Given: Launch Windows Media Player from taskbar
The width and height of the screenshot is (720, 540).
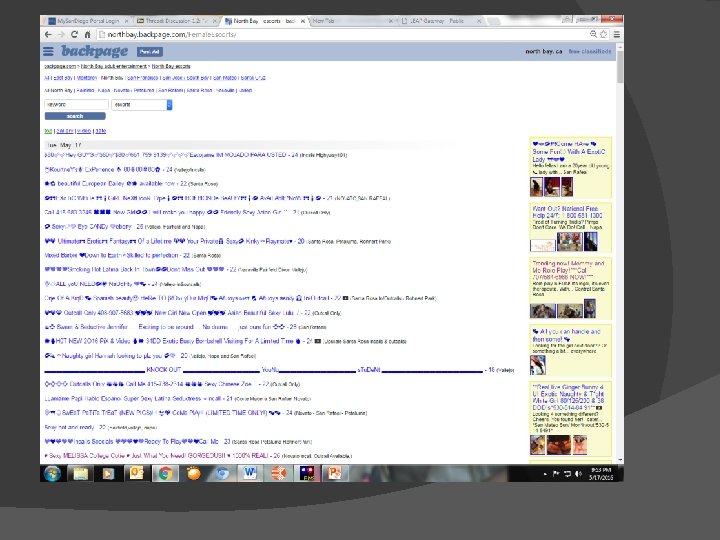Looking at the screenshot, I should 108,473.
